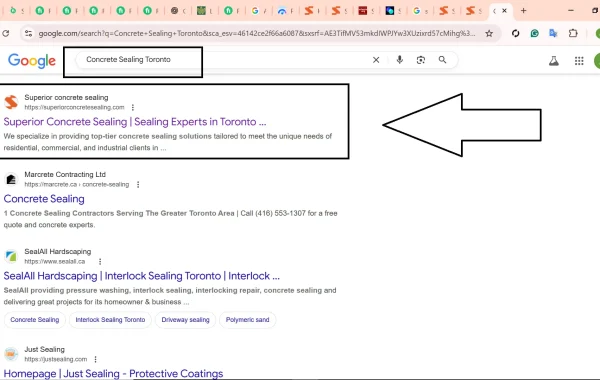Viewport: 600px width, 380px height.
Task: Open more options for Marcrete Contracting result
Action: 138,184
